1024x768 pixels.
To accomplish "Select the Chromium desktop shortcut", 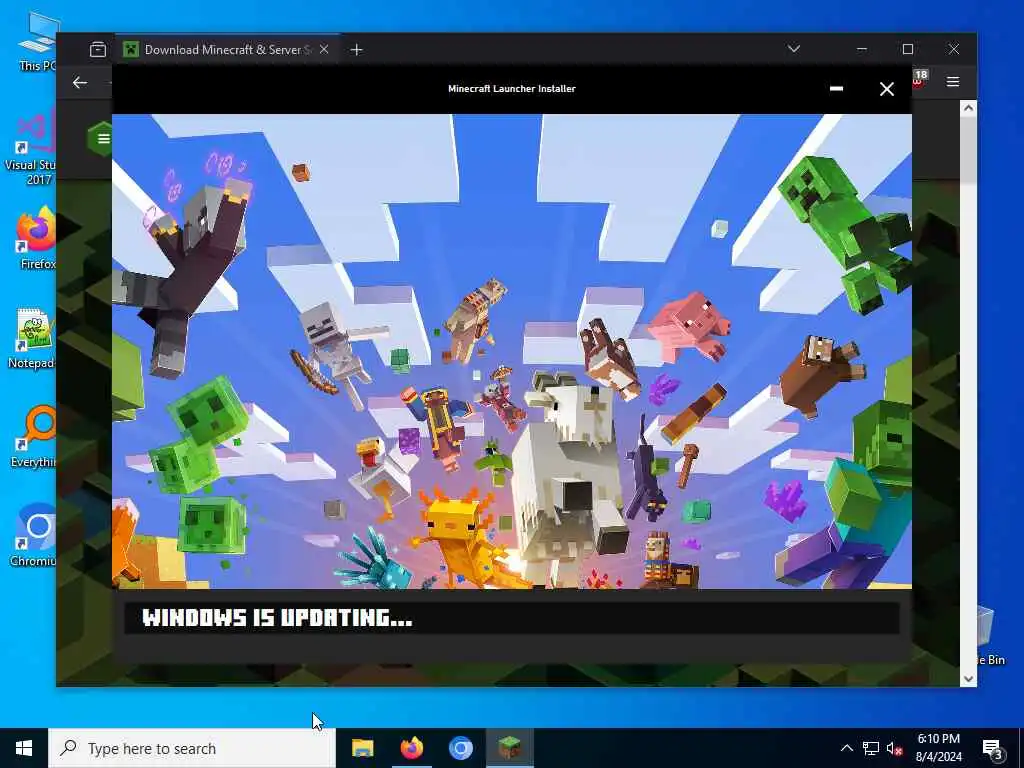I will [34, 536].
